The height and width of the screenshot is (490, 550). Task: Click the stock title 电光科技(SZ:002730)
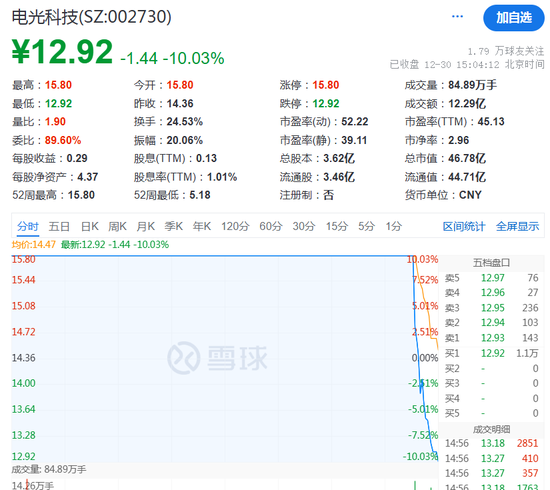click(x=92, y=17)
